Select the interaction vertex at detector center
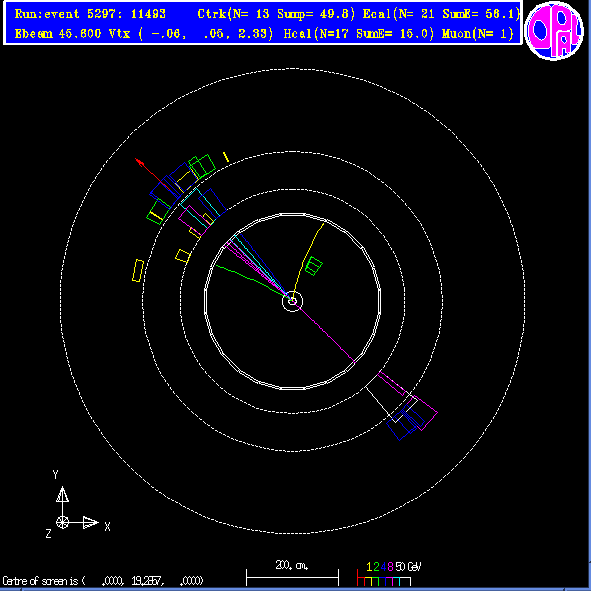 point(292,301)
